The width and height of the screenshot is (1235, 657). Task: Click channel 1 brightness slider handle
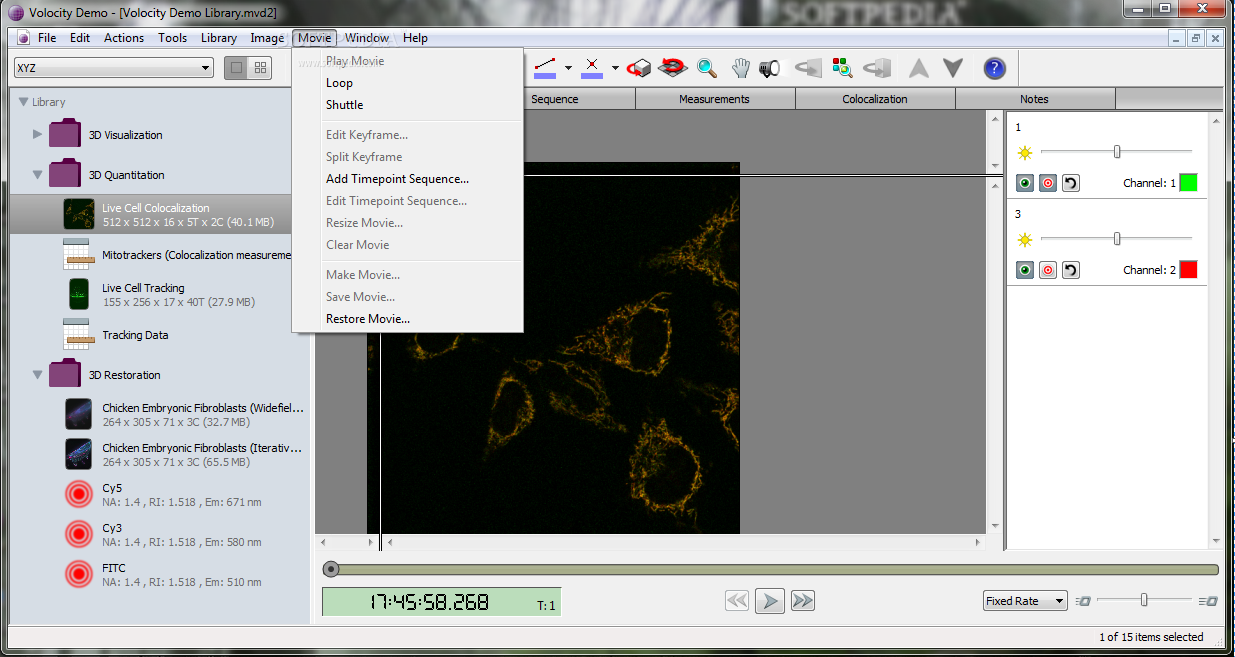(1117, 152)
